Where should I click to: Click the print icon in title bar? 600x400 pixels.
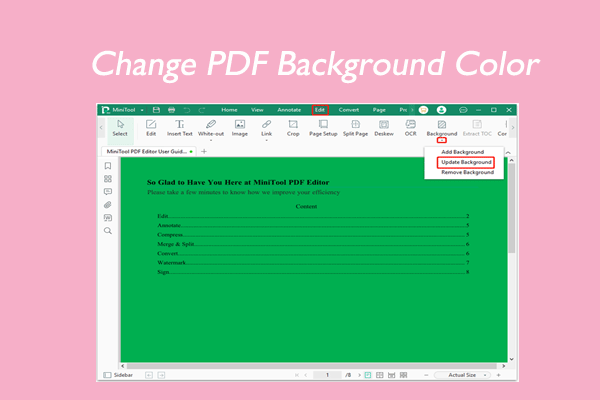click(171, 110)
